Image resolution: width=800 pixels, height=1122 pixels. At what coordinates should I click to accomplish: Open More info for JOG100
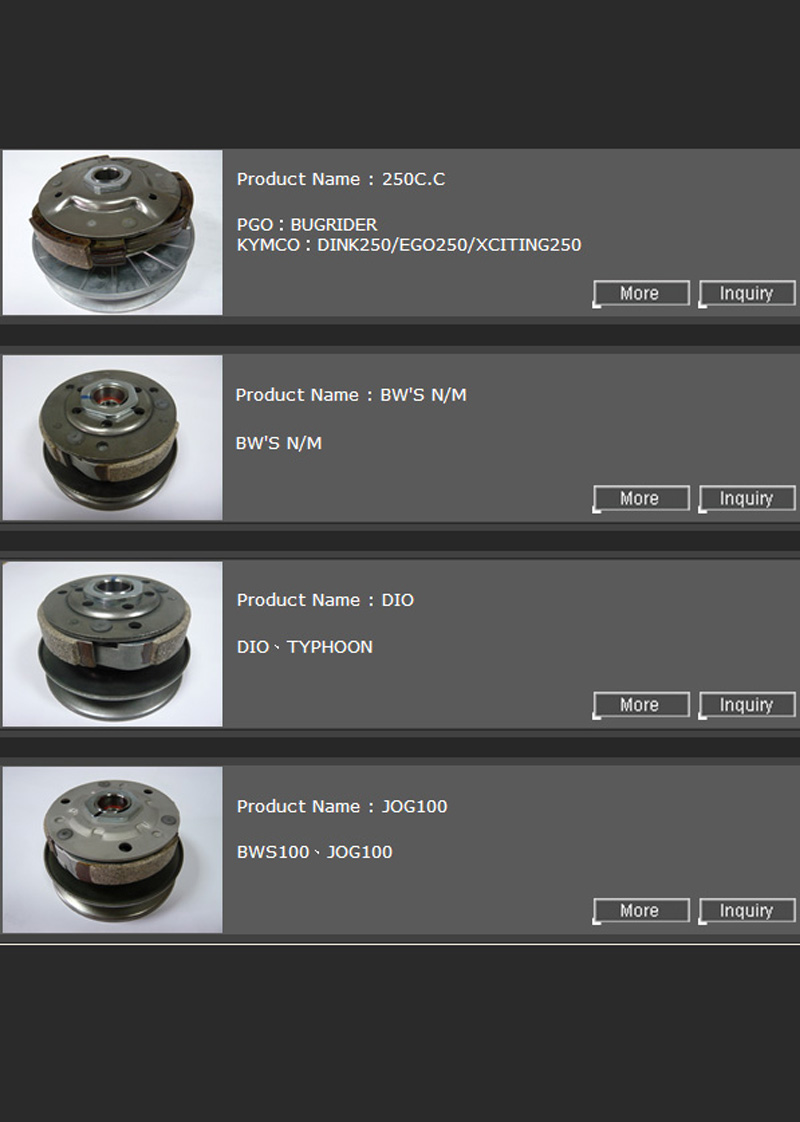[641, 911]
